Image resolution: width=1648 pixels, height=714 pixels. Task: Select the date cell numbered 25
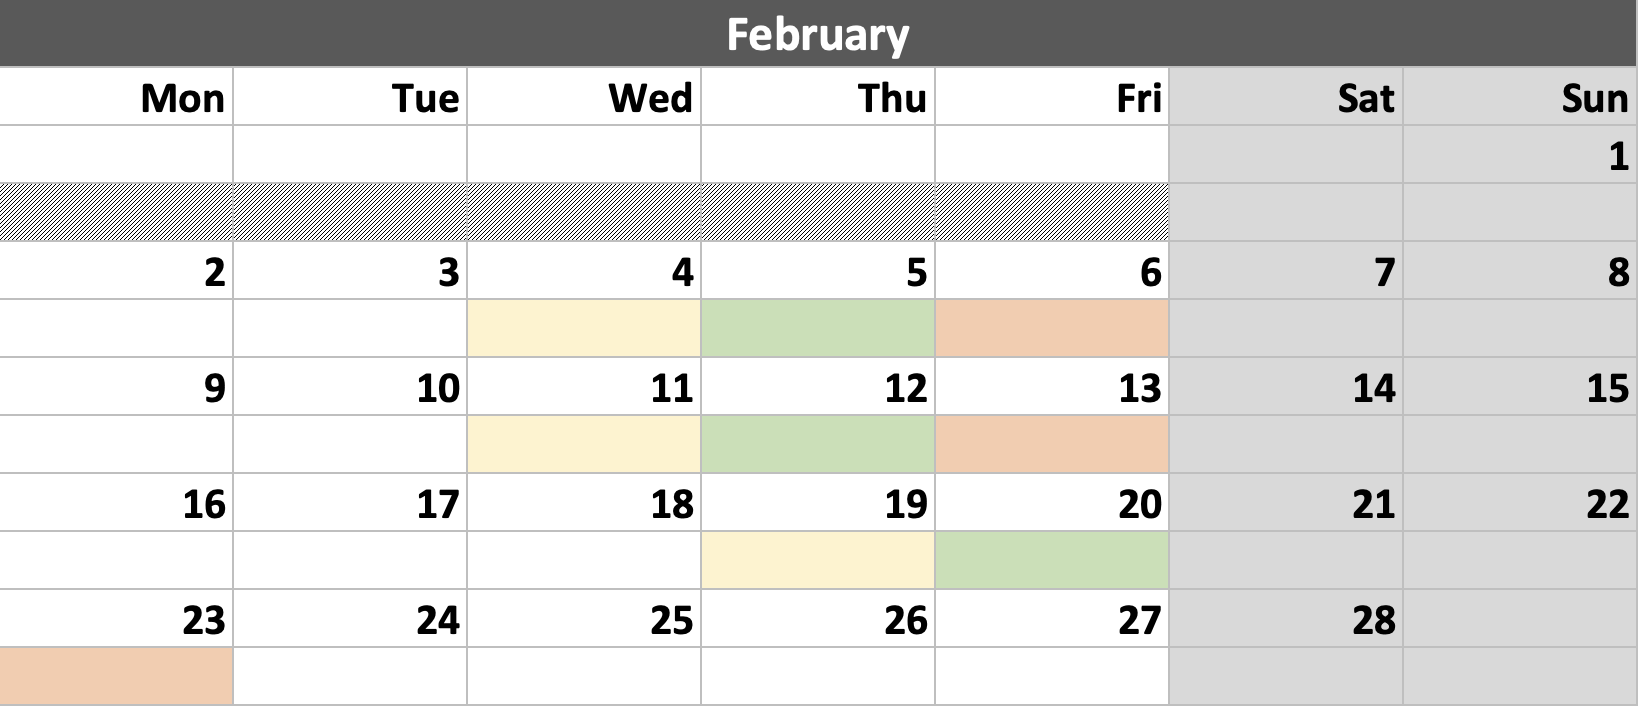(x=584, y=619)
